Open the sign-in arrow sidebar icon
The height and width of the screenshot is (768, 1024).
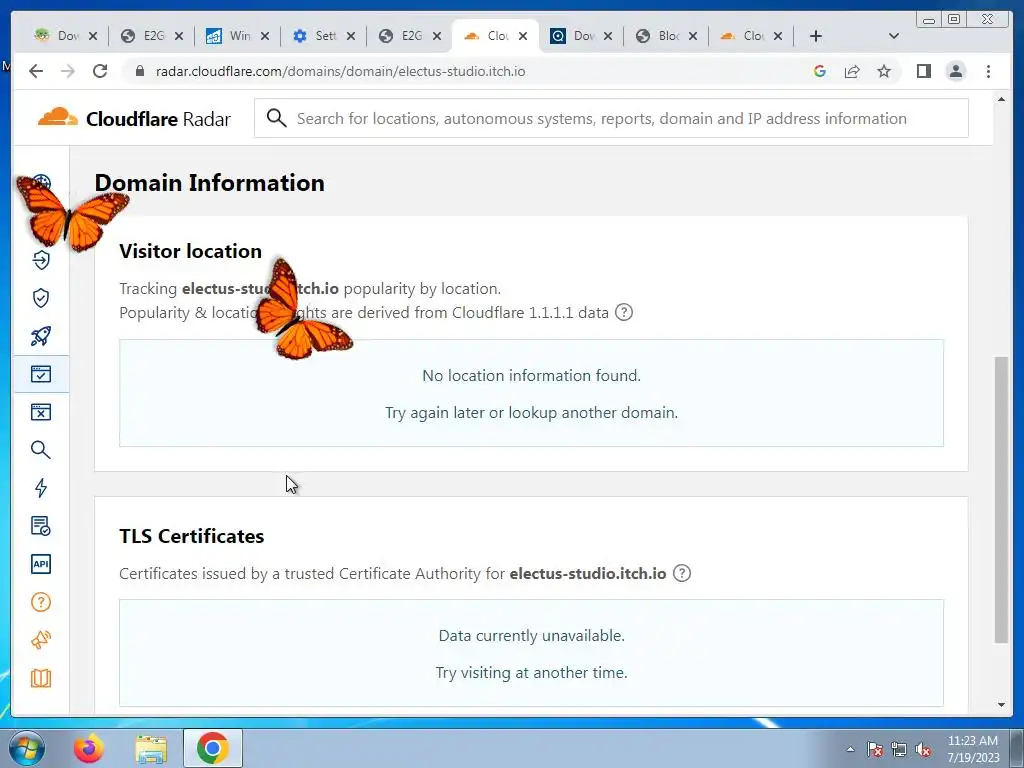(40, 260)
